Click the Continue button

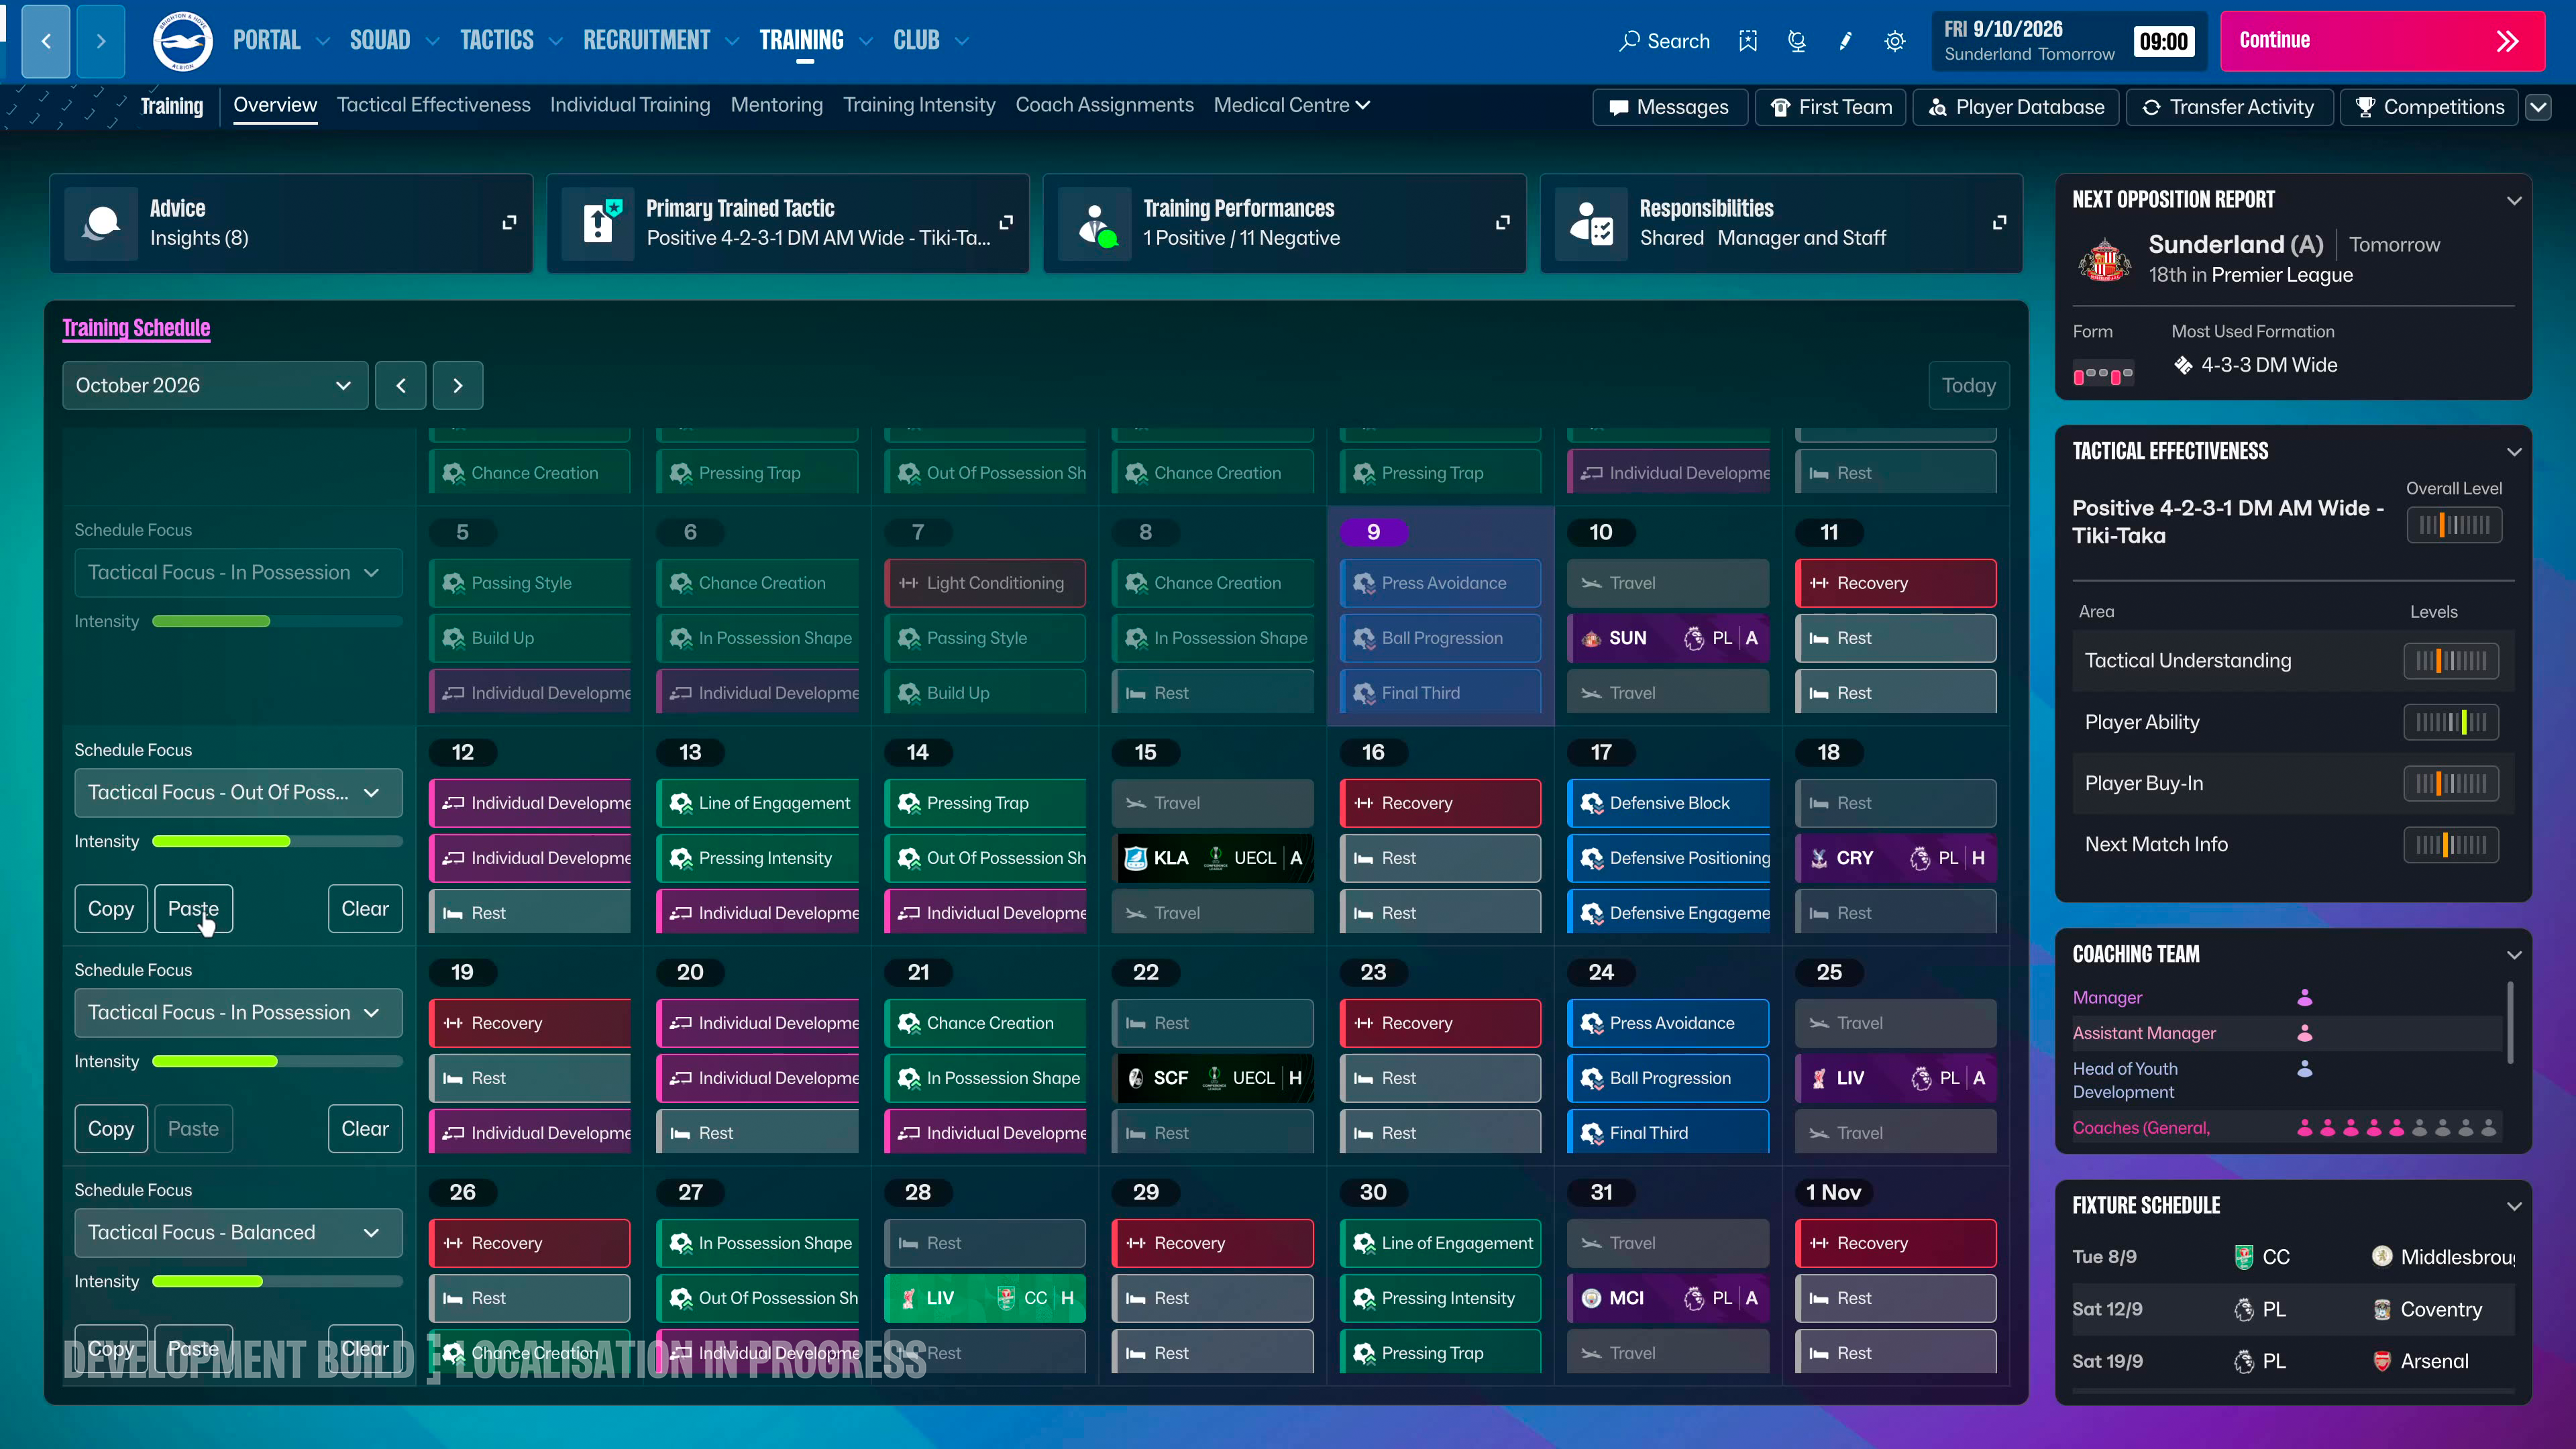2382,41
